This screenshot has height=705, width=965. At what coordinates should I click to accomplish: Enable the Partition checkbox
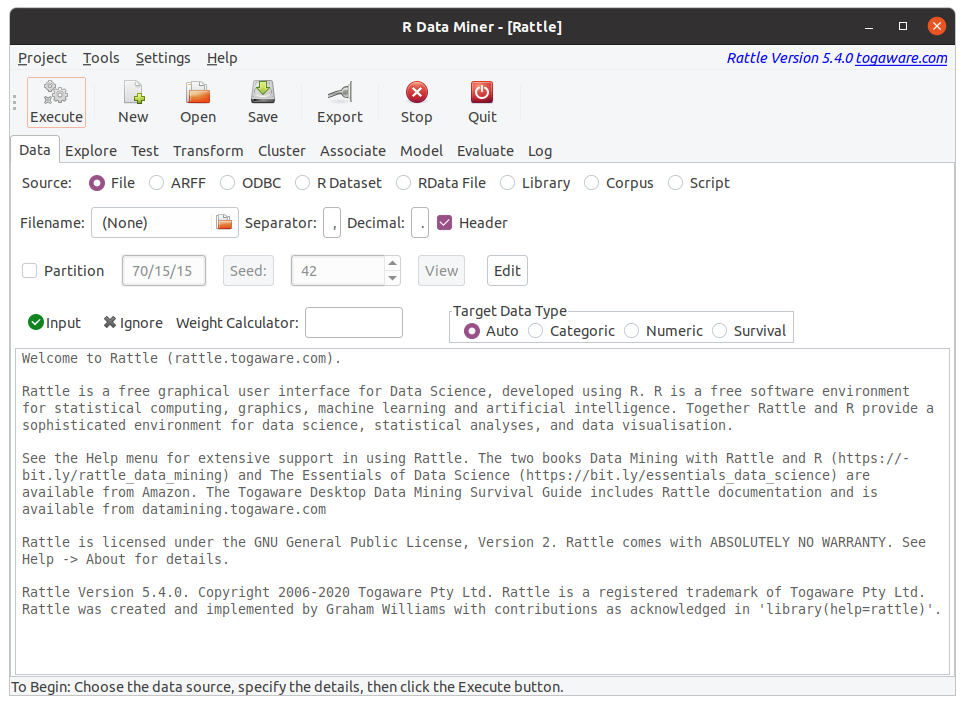tap(30, 271)
